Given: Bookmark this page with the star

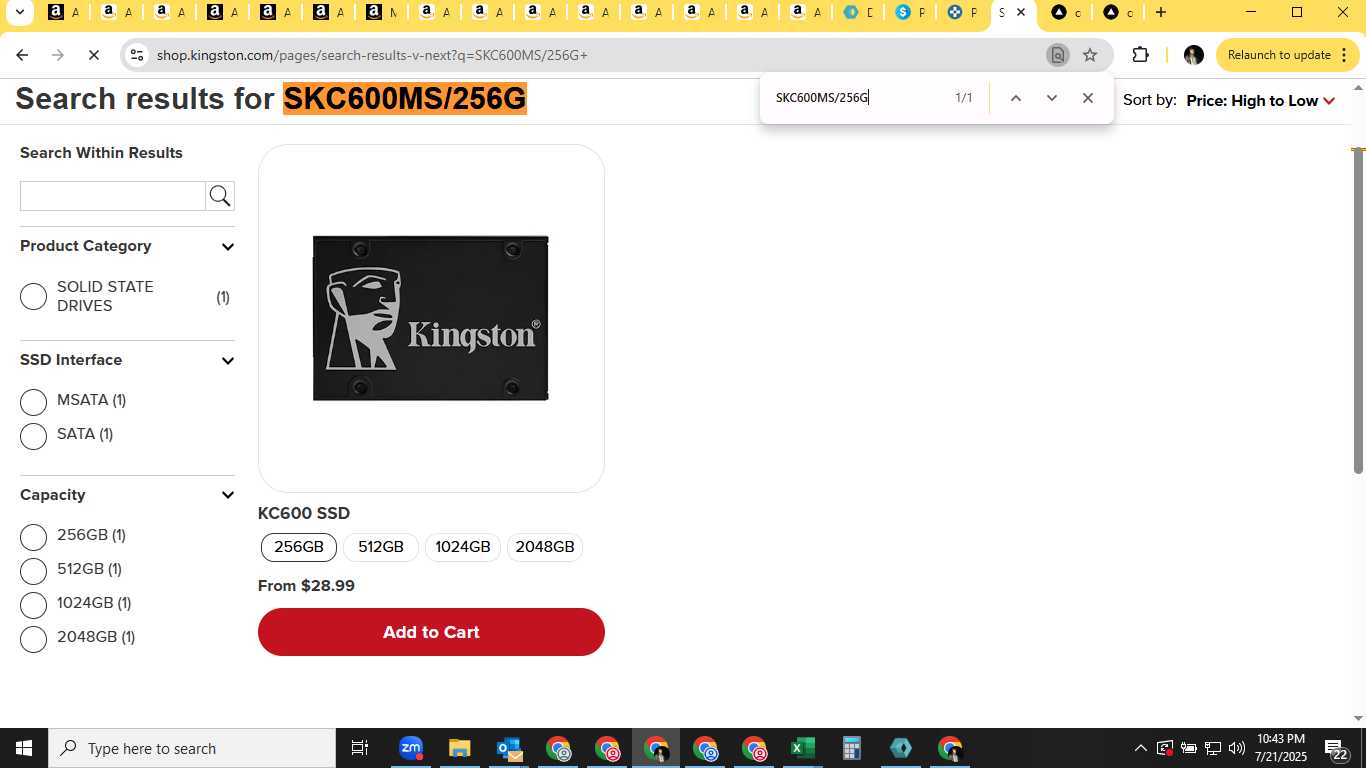Looking at the screenshot, I should pyautogui.click(x=1090, y=55).
